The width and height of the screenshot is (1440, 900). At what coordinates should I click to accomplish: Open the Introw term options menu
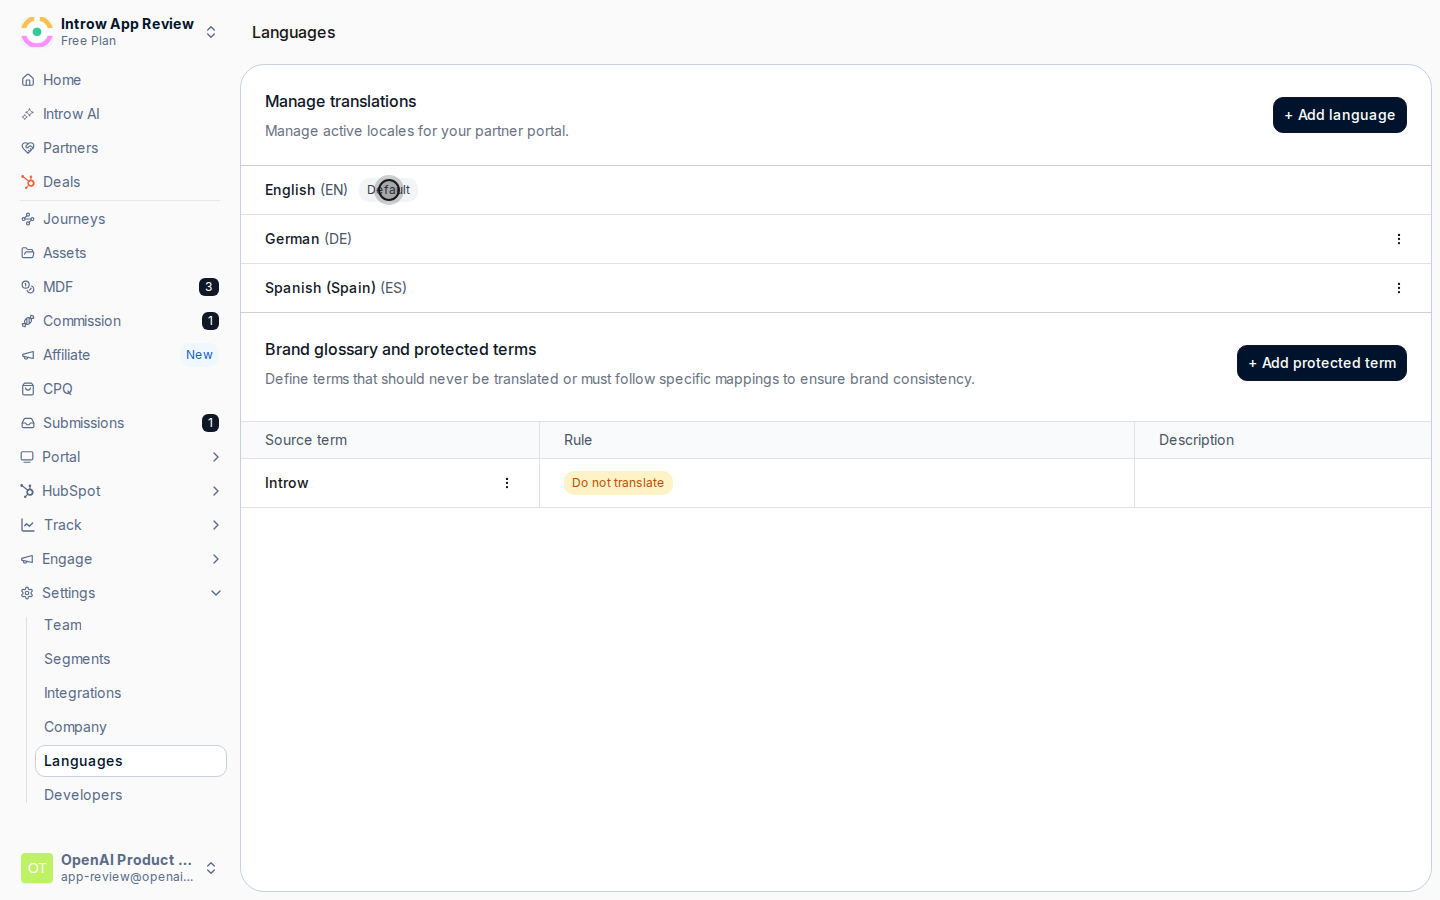[x=507, y=483]
